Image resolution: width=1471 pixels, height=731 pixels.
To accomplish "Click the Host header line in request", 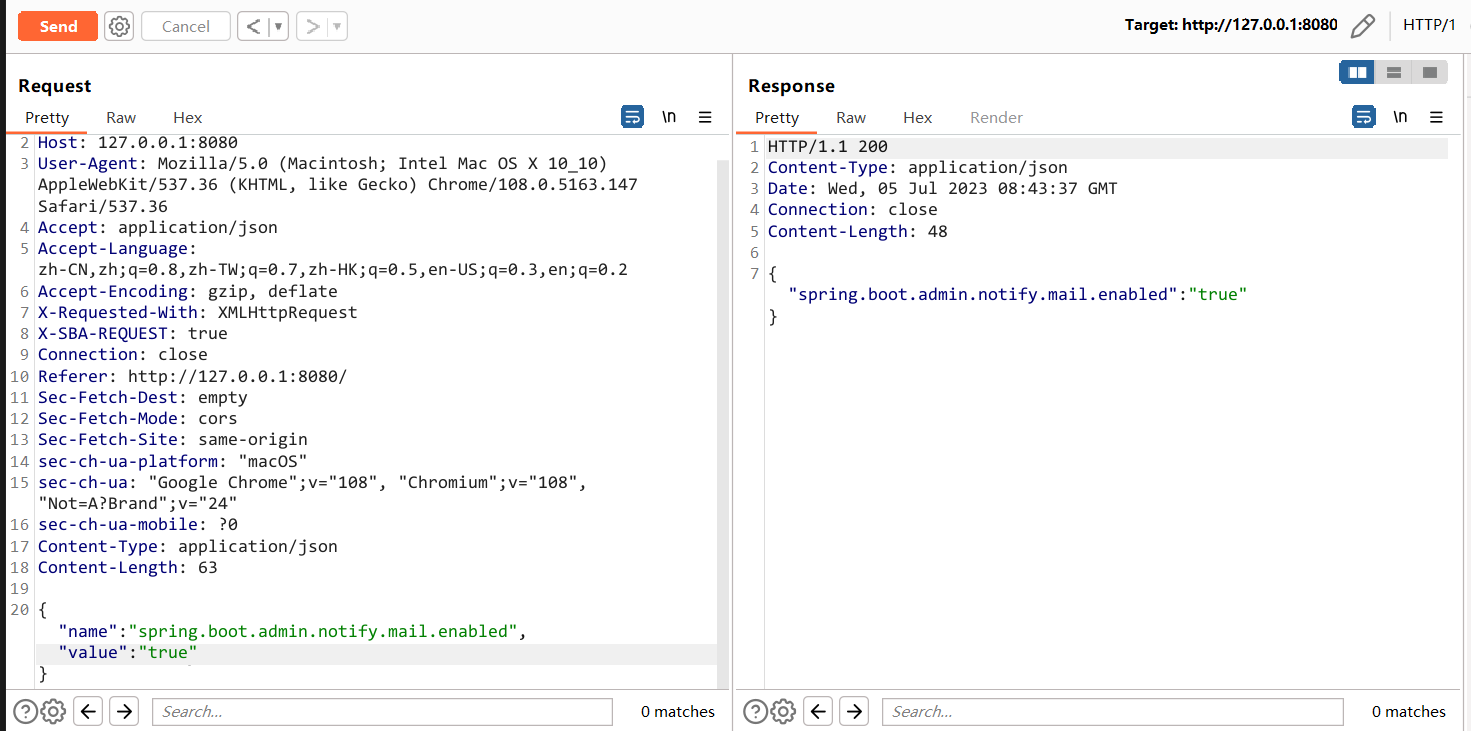I will [x=138, y=143].
